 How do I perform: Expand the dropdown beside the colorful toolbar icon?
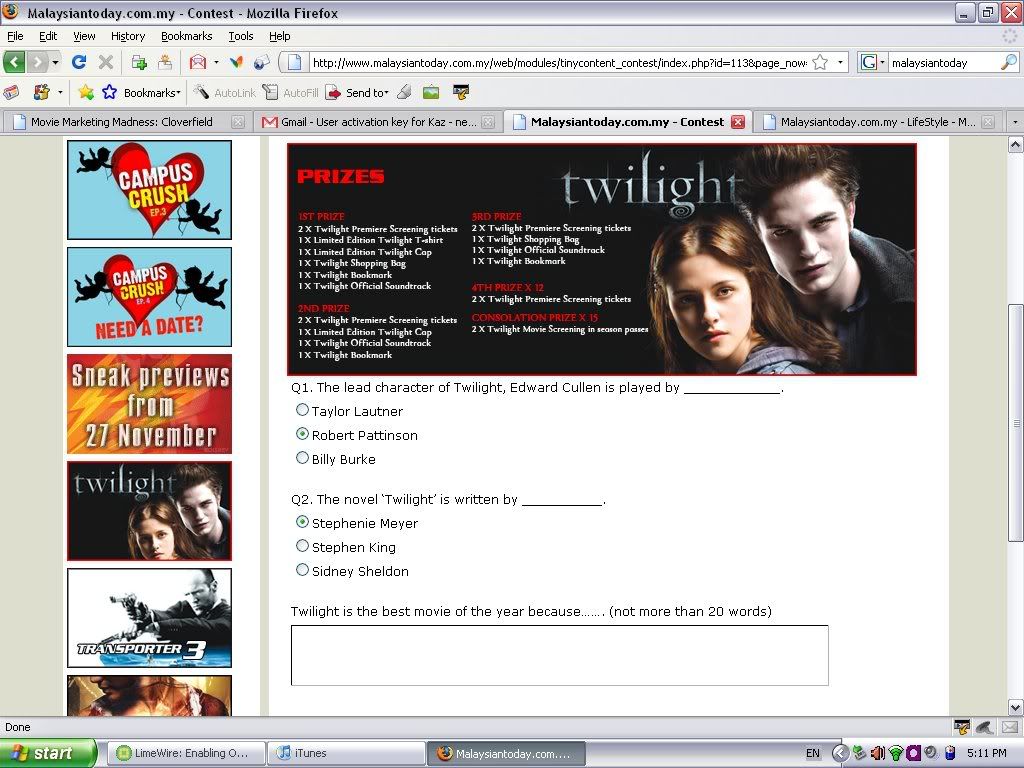(60, 93)
